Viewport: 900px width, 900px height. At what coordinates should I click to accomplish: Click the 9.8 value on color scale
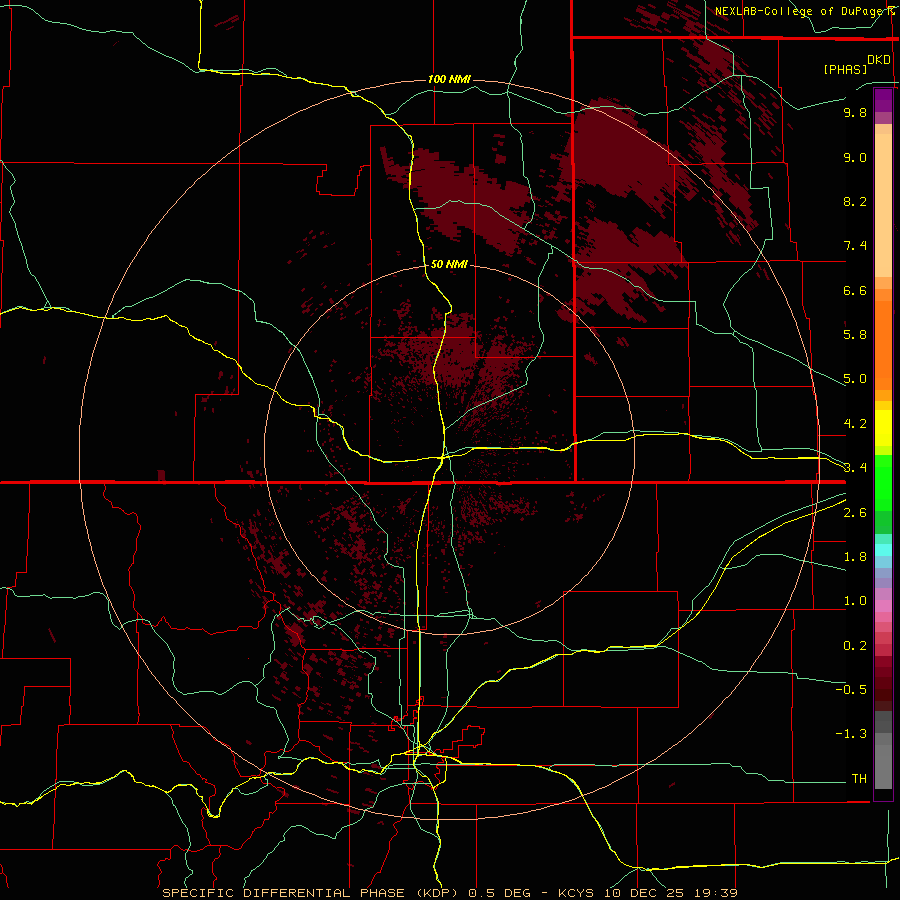(855, 112)
